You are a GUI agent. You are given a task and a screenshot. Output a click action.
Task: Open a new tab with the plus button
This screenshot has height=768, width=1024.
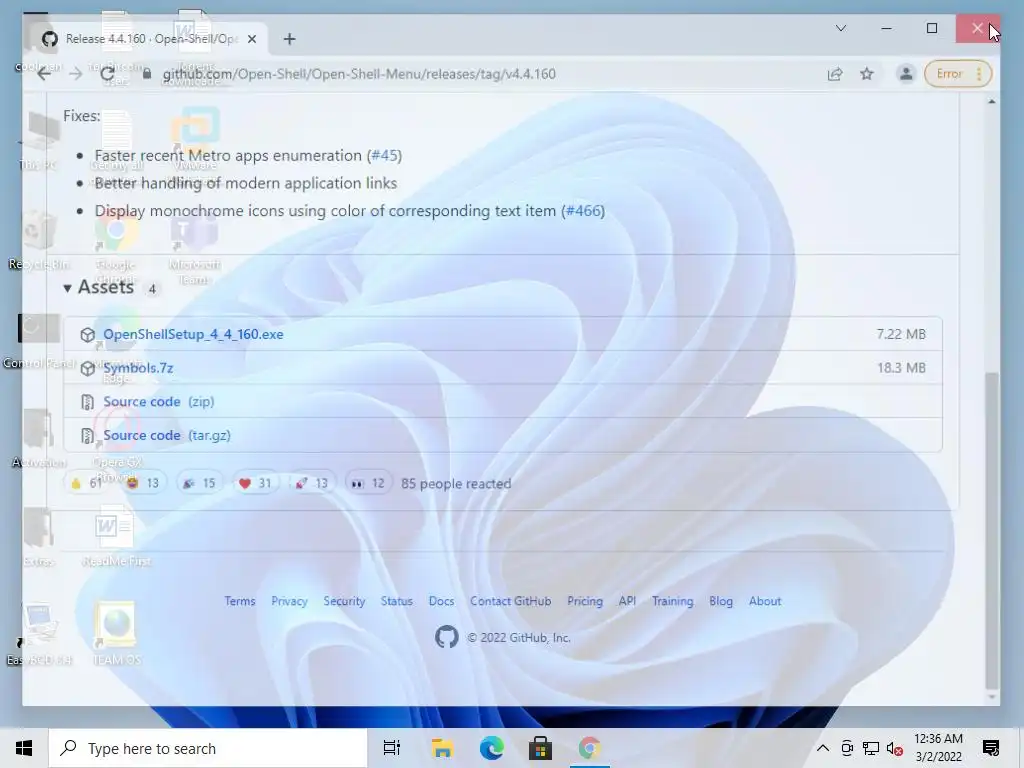[289, 39]
